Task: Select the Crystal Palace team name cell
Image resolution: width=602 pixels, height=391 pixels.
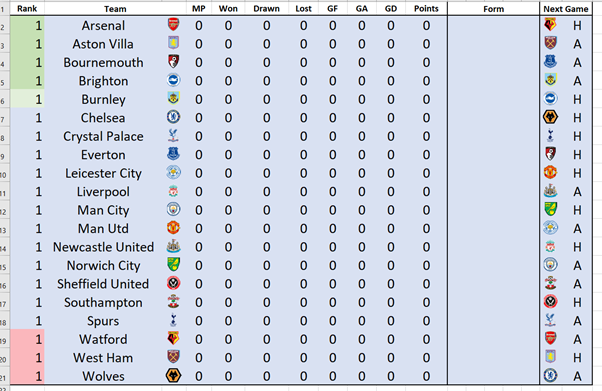Action: [x=103, y=136]
